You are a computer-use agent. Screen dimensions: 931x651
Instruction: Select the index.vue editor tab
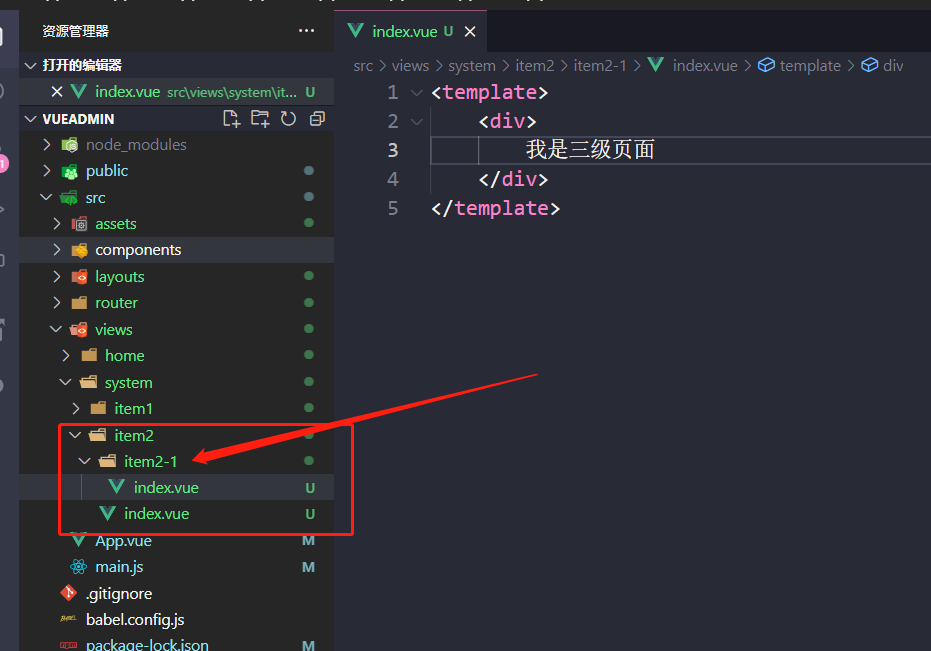coord(410,31)
